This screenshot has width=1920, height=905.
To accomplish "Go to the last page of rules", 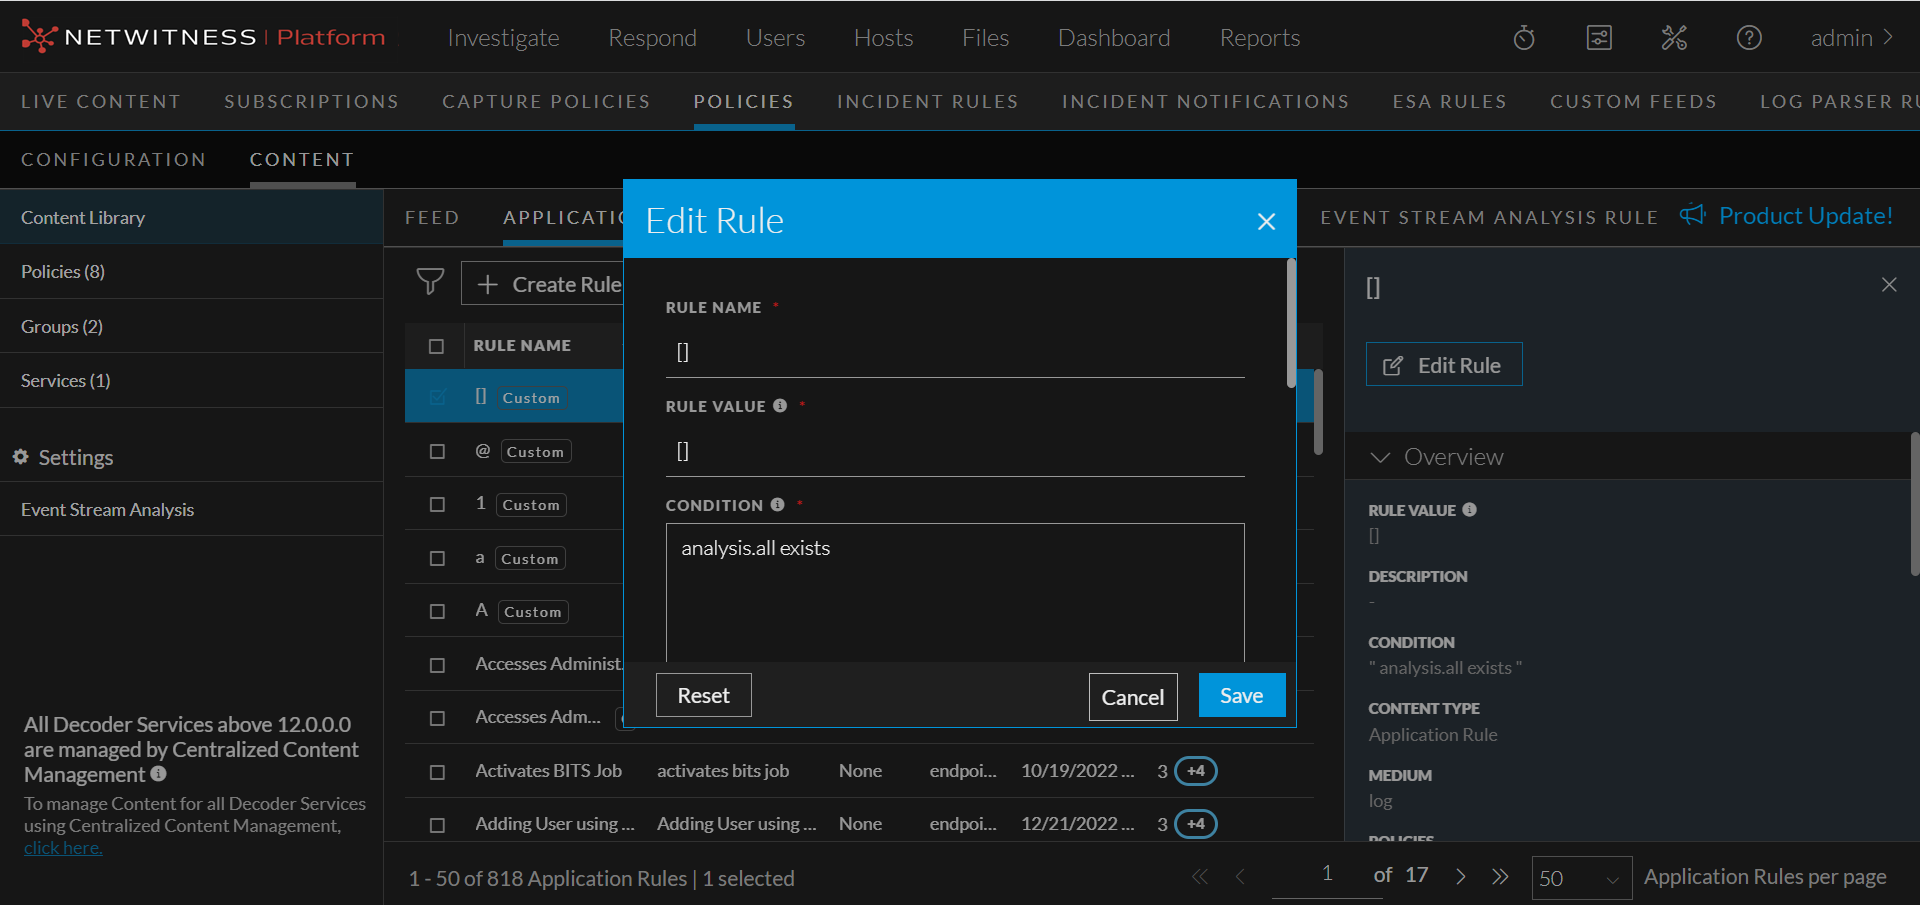I will coord(1500,877).
